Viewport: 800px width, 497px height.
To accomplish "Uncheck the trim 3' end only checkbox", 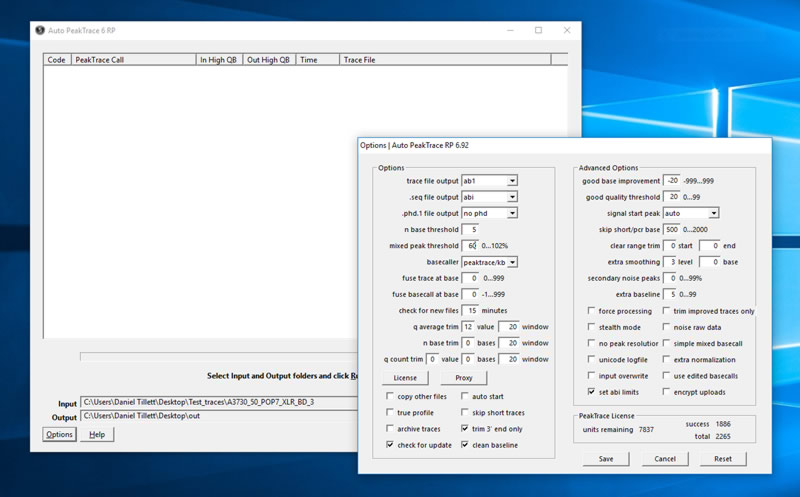I will click(464, 429).
